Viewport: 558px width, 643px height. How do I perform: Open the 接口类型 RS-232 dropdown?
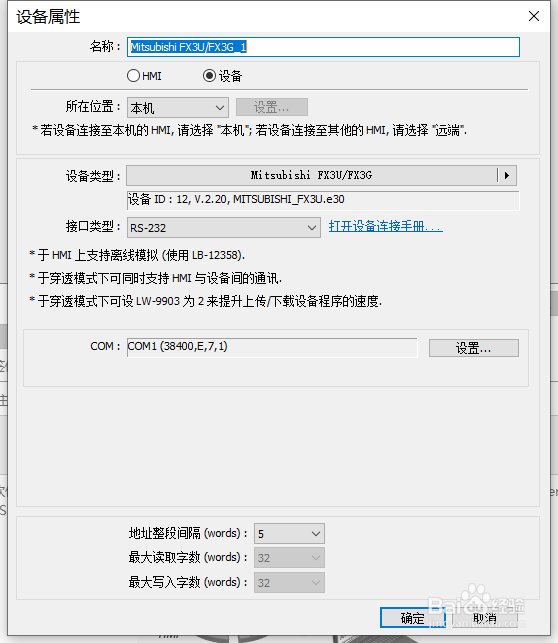223,228
